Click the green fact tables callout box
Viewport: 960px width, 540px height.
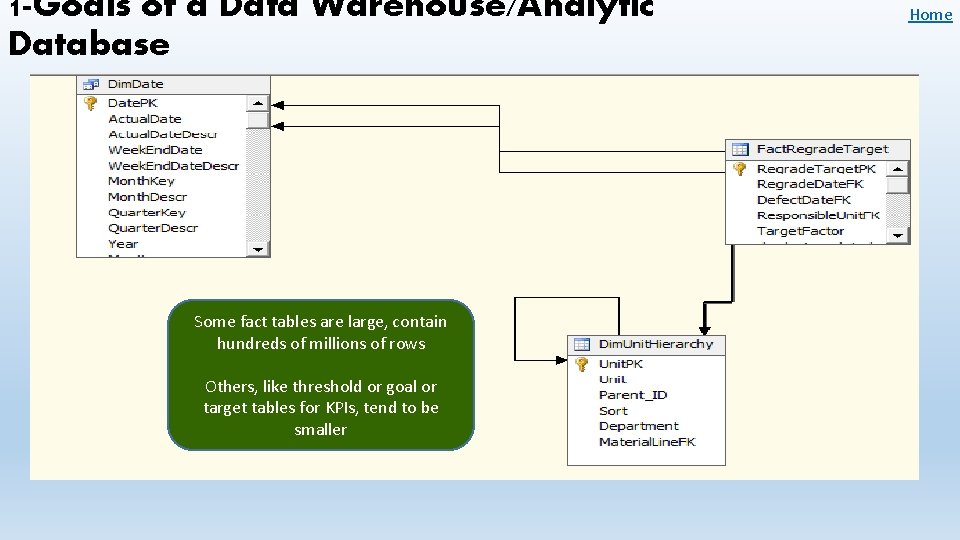321,375
